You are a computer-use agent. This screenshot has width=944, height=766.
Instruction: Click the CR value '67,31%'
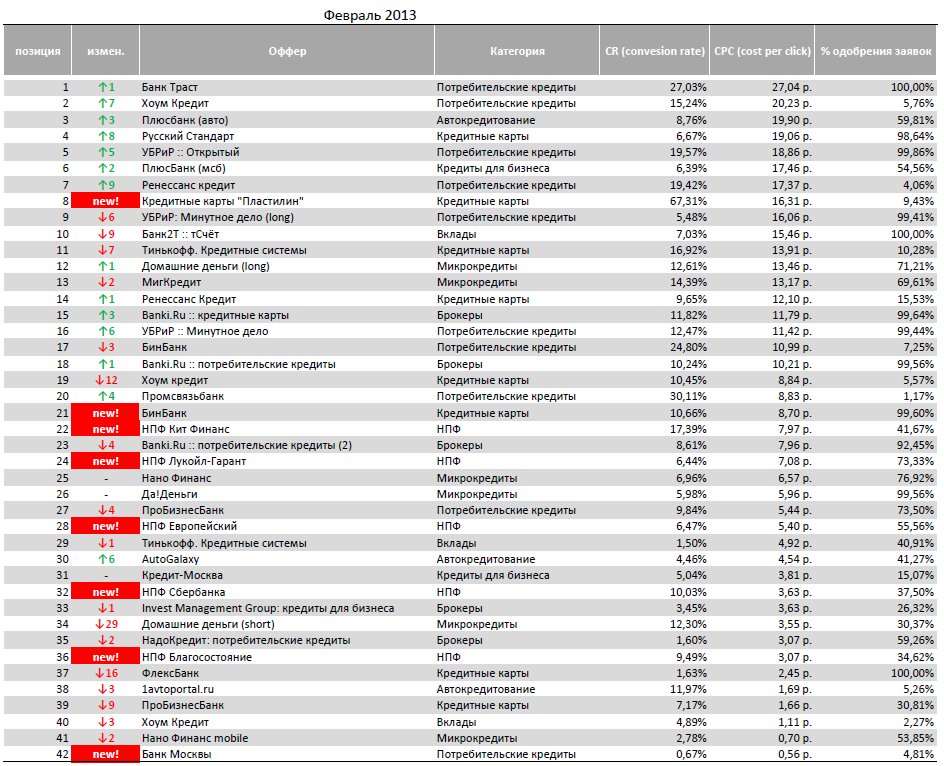point(688,201)
